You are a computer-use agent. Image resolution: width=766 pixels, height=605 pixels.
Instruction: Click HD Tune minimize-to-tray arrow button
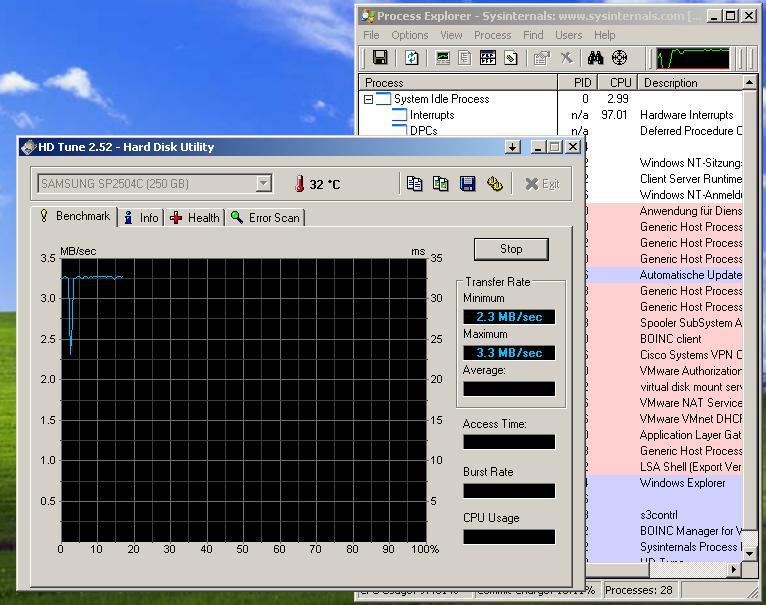point(512,147)
